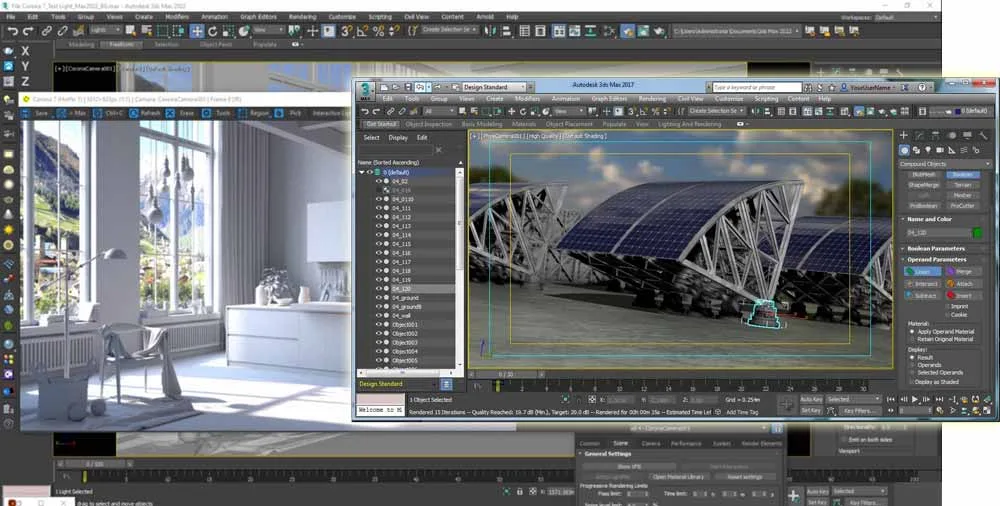This screenshot has height=506, width=1000.
Task: Collapse the Boolean Parameters rollout
Action: click(x=936, y=248)
